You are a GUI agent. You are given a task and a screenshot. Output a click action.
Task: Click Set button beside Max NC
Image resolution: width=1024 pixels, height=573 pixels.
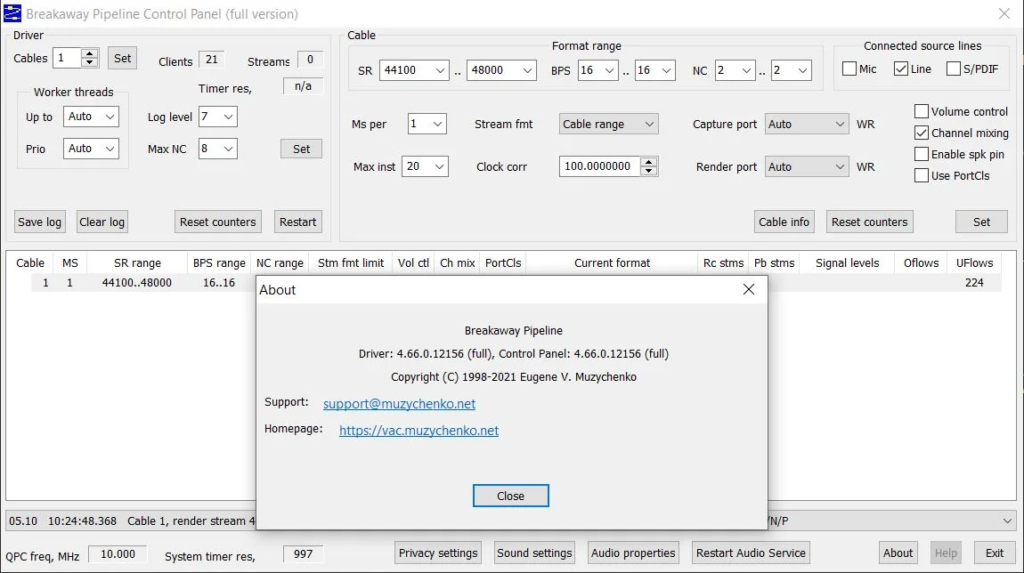301,149
